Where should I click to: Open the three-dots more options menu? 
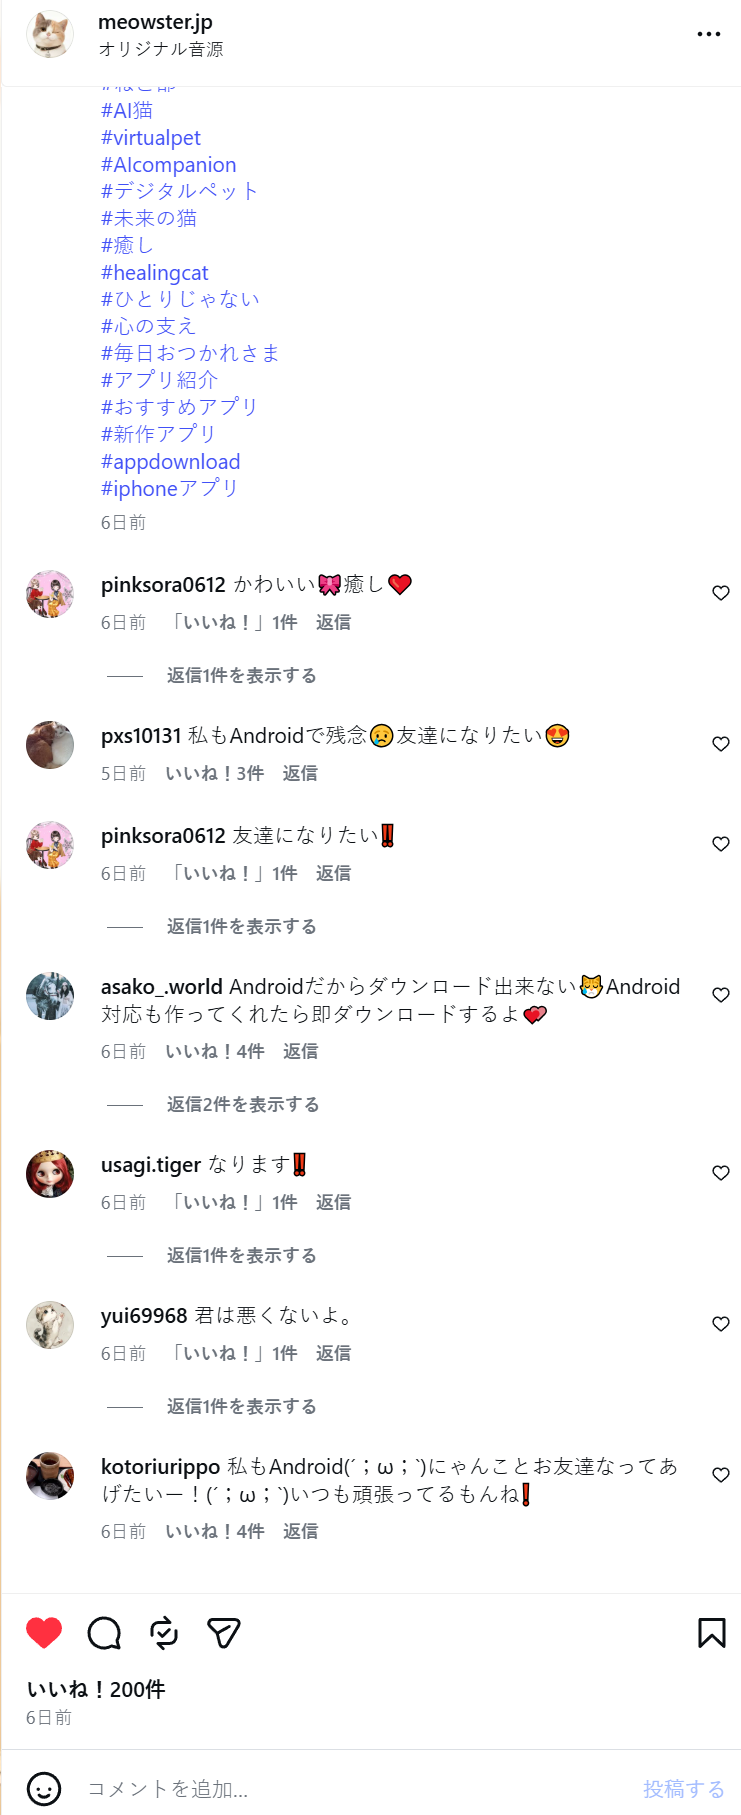coord(709,34)
